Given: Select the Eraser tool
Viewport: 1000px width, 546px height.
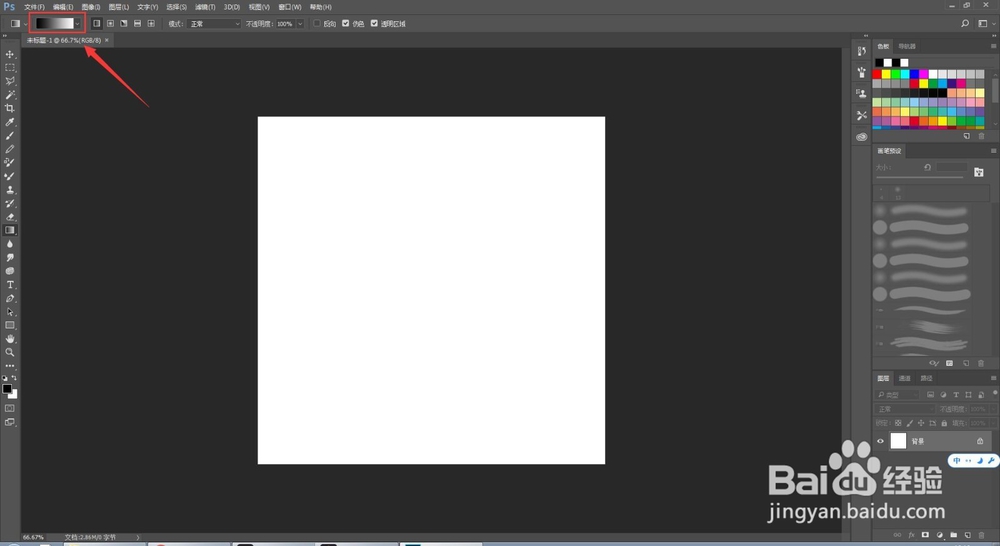Looking at the screenshot, I should (10, 217).
